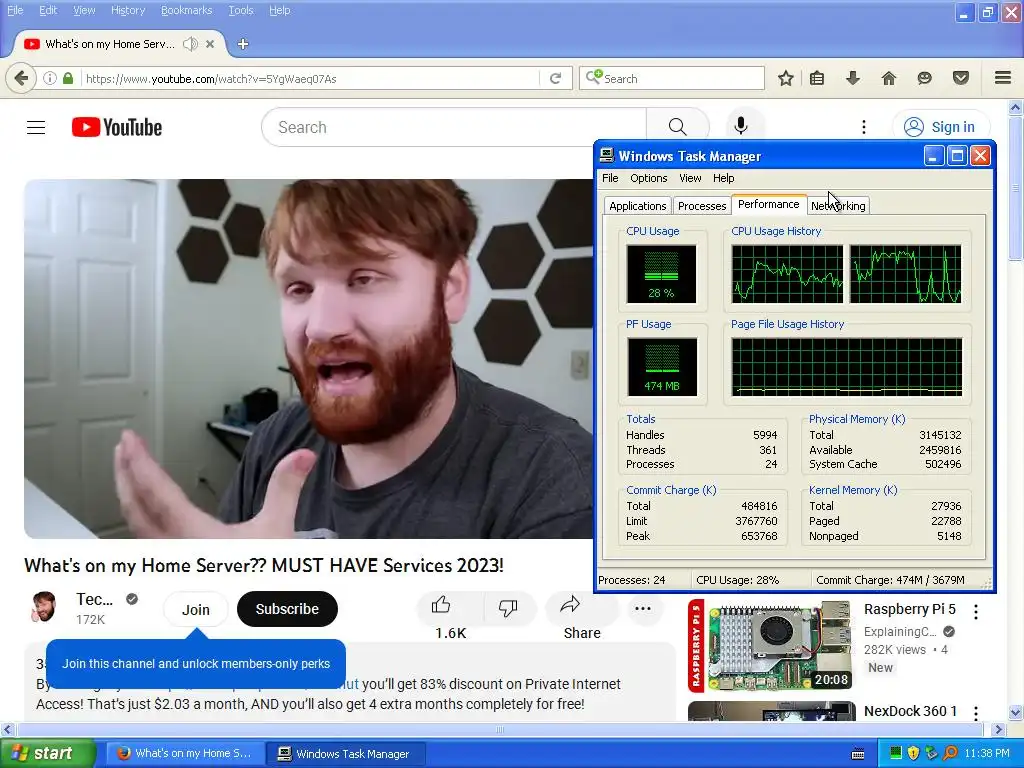Start voice search with the microphone
Image resolution: width=1024 pixels, height=768 pixels.
(x=741, y=126)
